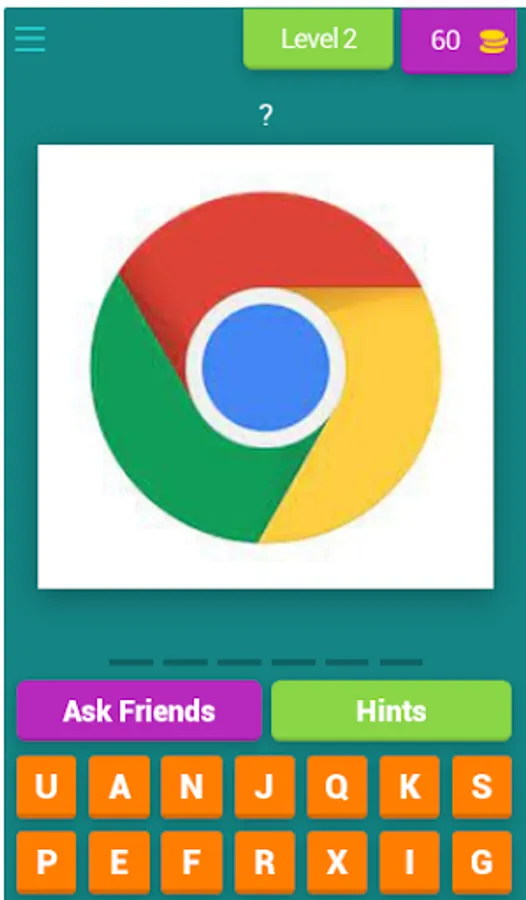Click the Chrome logo picture
The width and height of the screenshot is (526, 900).
pos(265,367)
